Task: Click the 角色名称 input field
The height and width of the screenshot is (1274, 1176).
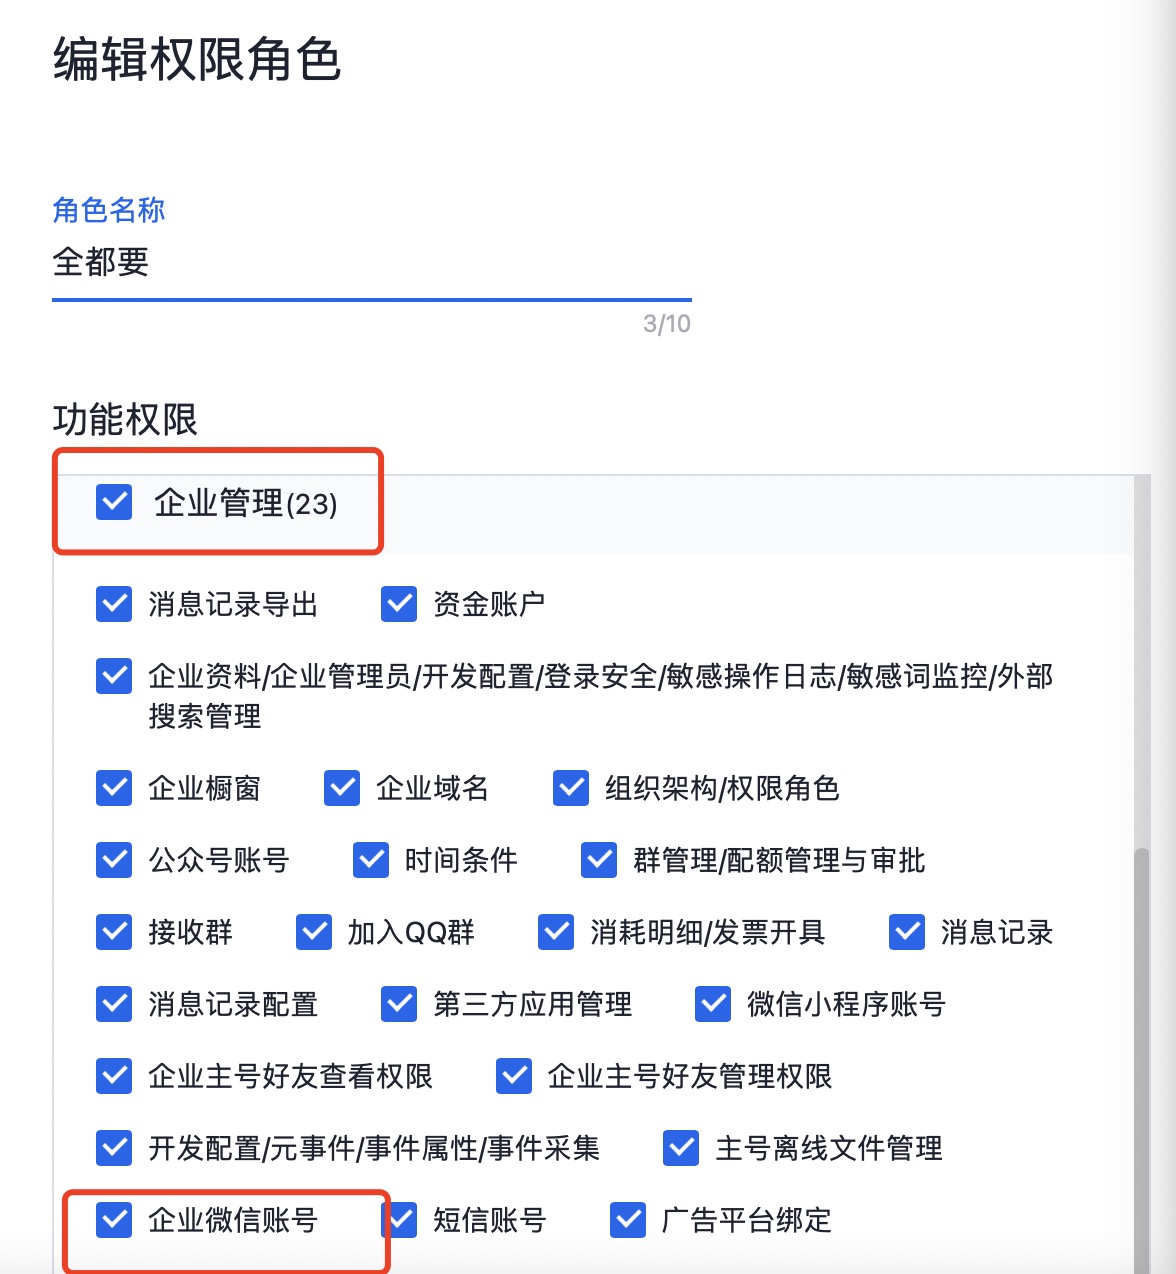Action: click(x=372, y=263)
